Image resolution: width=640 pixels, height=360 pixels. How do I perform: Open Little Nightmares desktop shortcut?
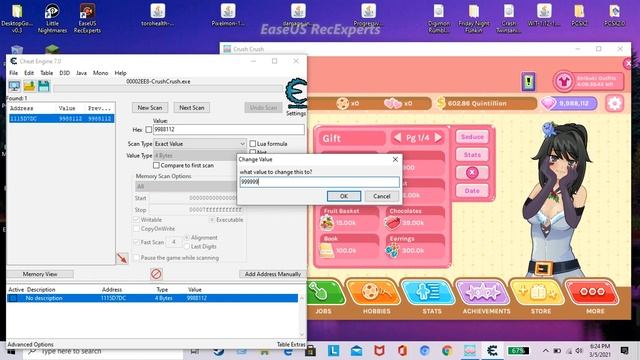pos(52,18)
